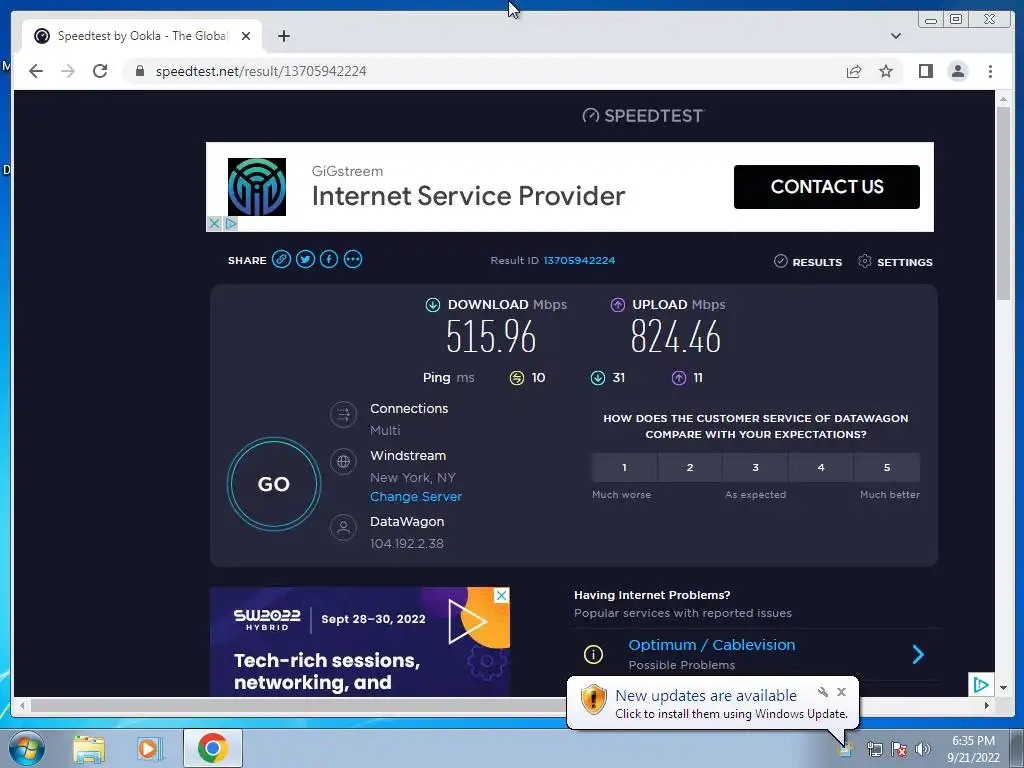Share result on Facebook

pyautogui.click(x=329, y=259)
